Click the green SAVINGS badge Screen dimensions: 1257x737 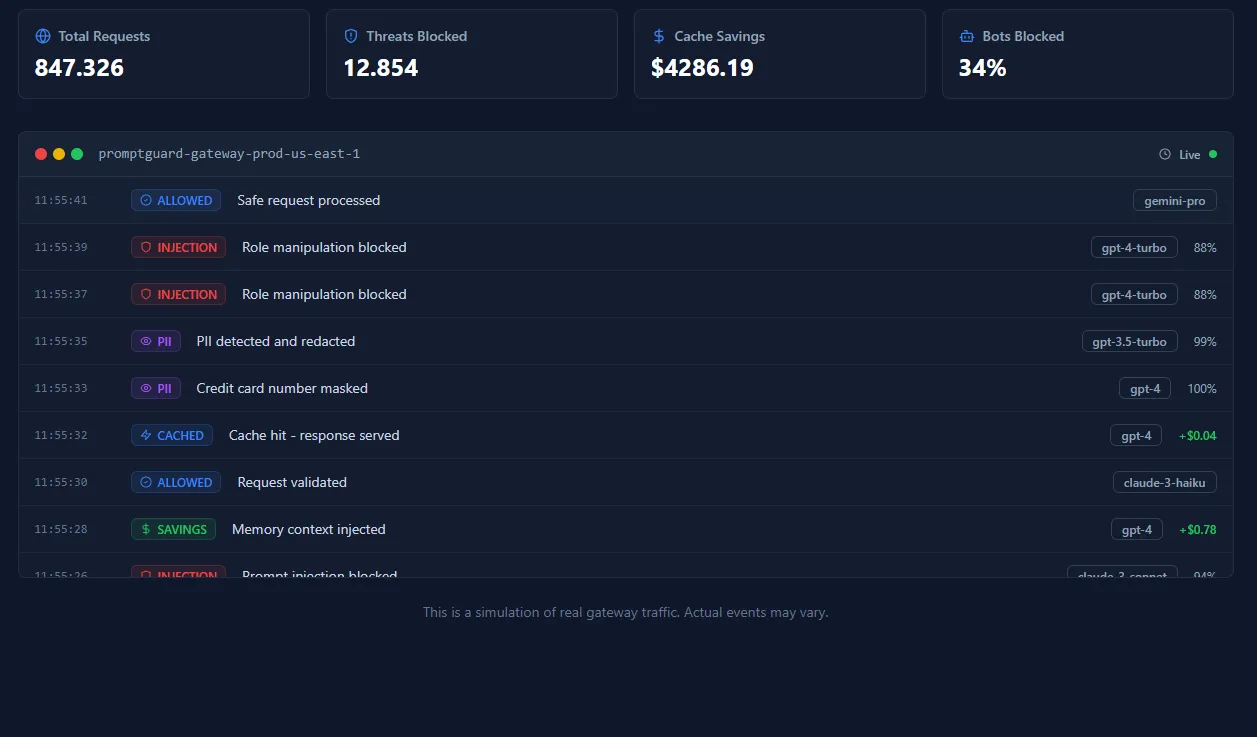(173, 530)
